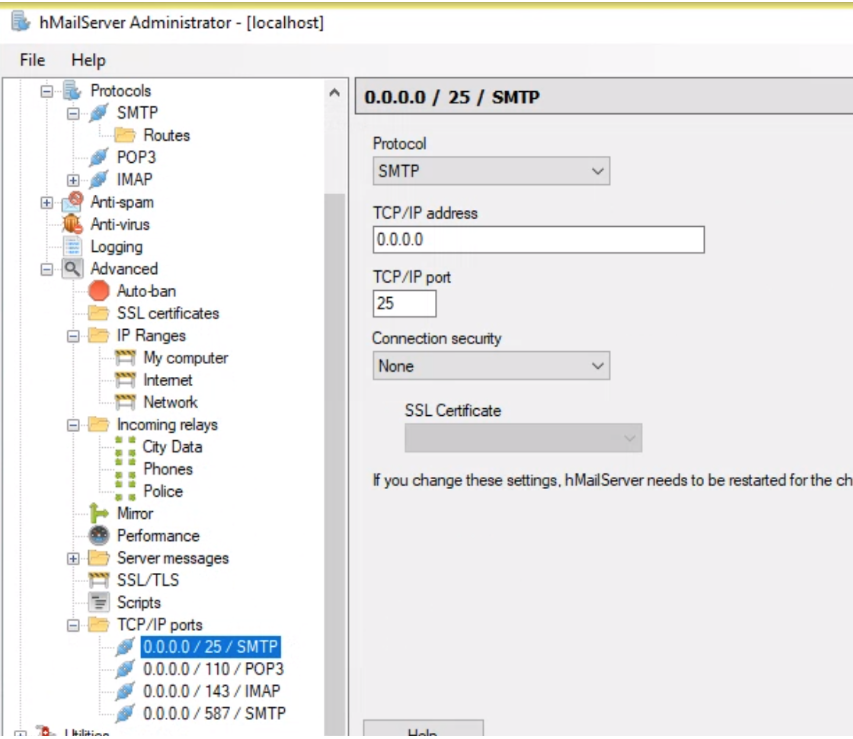Click the red Auto-ban stop icon
Image resolution: width=853 pixels, height=739 pixels.
click(x=98, y=291)
